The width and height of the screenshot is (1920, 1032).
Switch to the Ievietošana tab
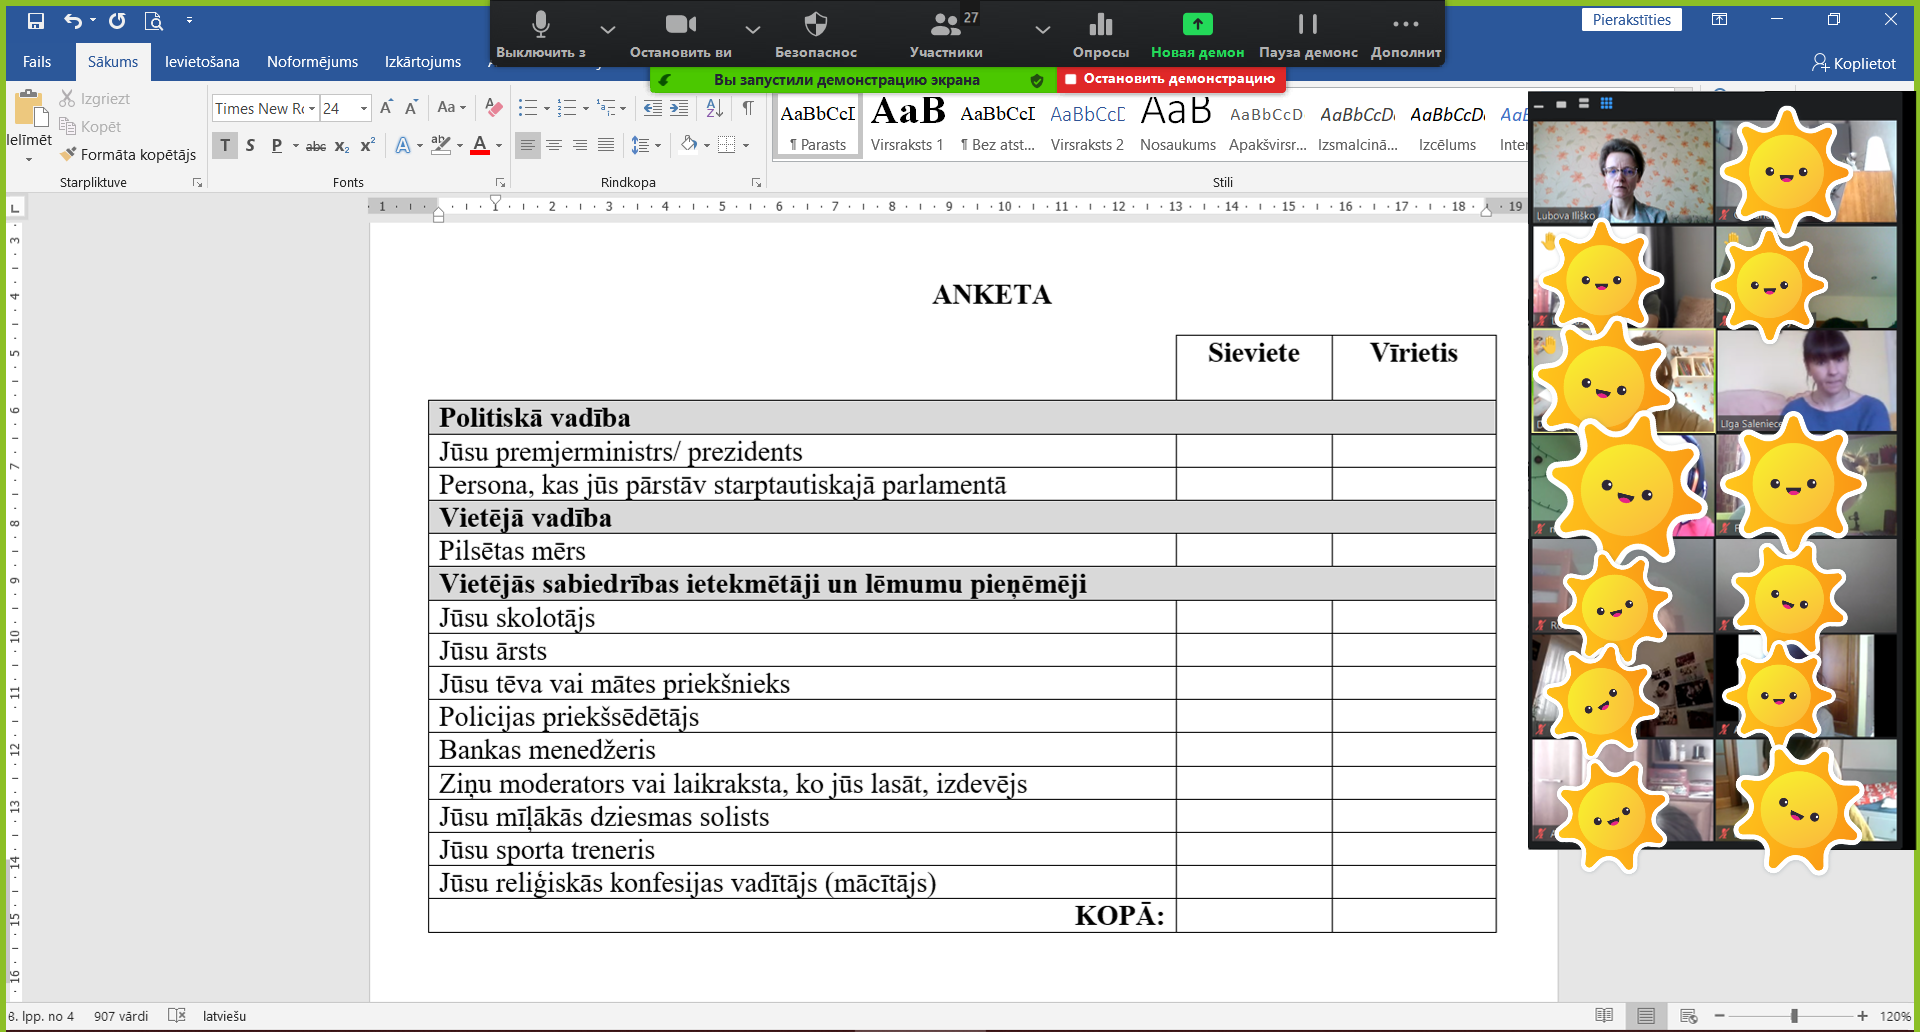[x=202, y=62]
